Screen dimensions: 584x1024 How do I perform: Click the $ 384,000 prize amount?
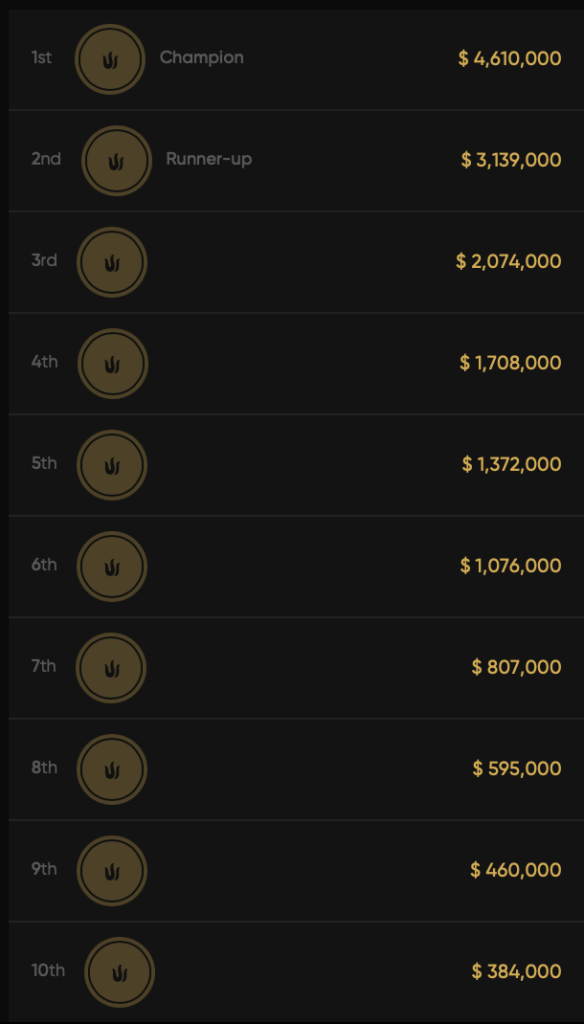(516, 971)
